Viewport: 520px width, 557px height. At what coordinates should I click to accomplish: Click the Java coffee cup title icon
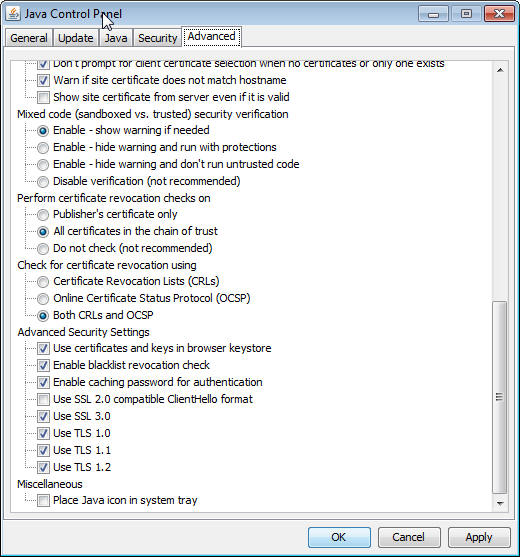13,13
